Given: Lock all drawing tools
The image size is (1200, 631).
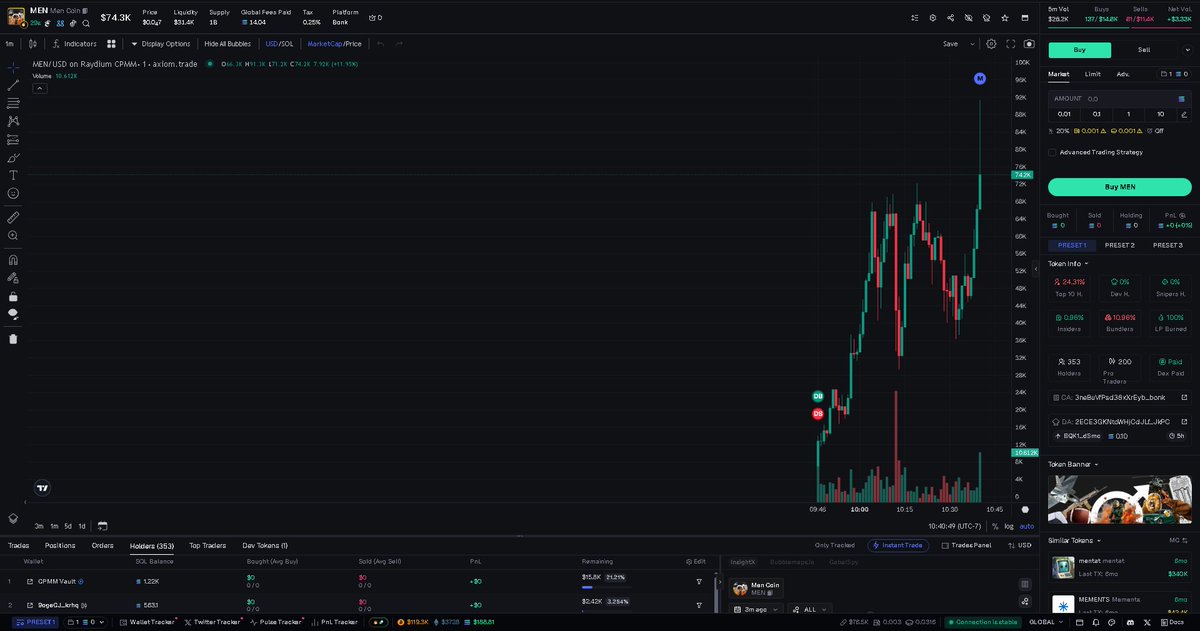Looking at the screenshot, I should pyautogui.click(x=13, y=296).
